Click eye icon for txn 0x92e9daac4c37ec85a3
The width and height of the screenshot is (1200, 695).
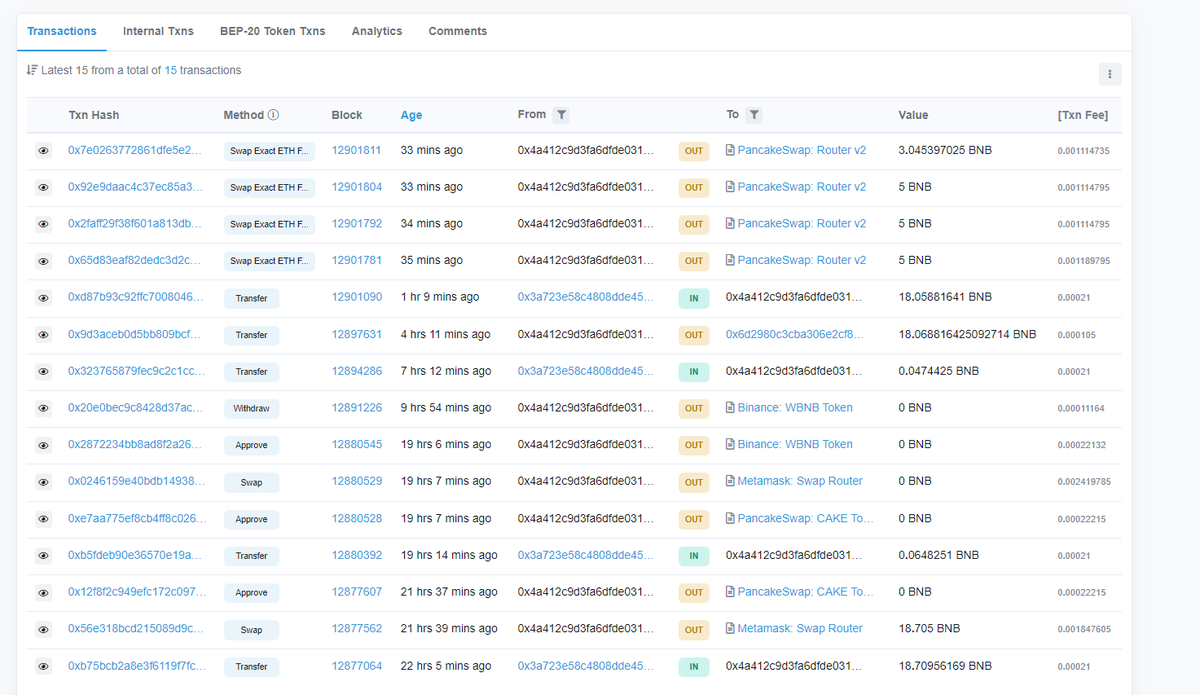pyautogui.click(x=43, y=188)
